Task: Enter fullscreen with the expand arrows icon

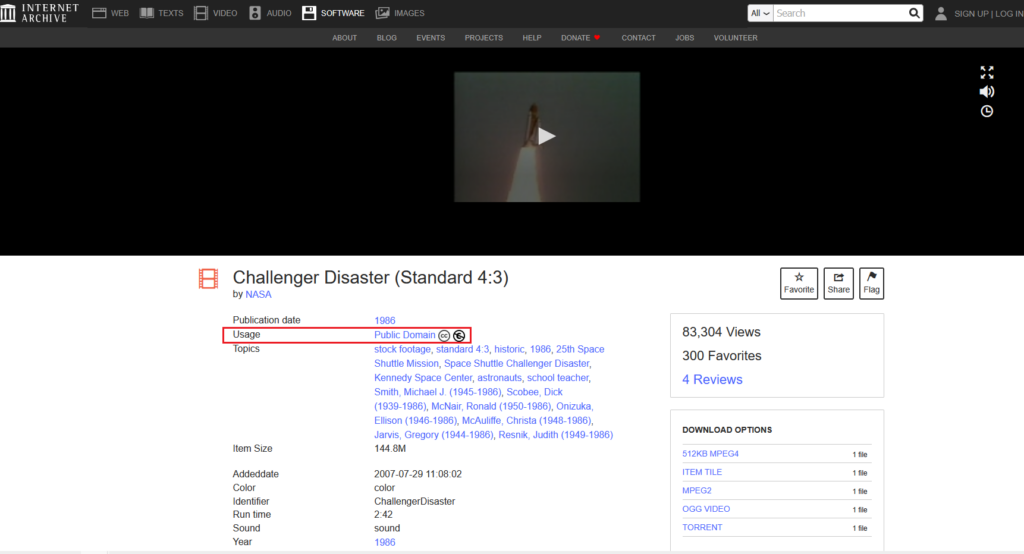Action: point(987,72)
